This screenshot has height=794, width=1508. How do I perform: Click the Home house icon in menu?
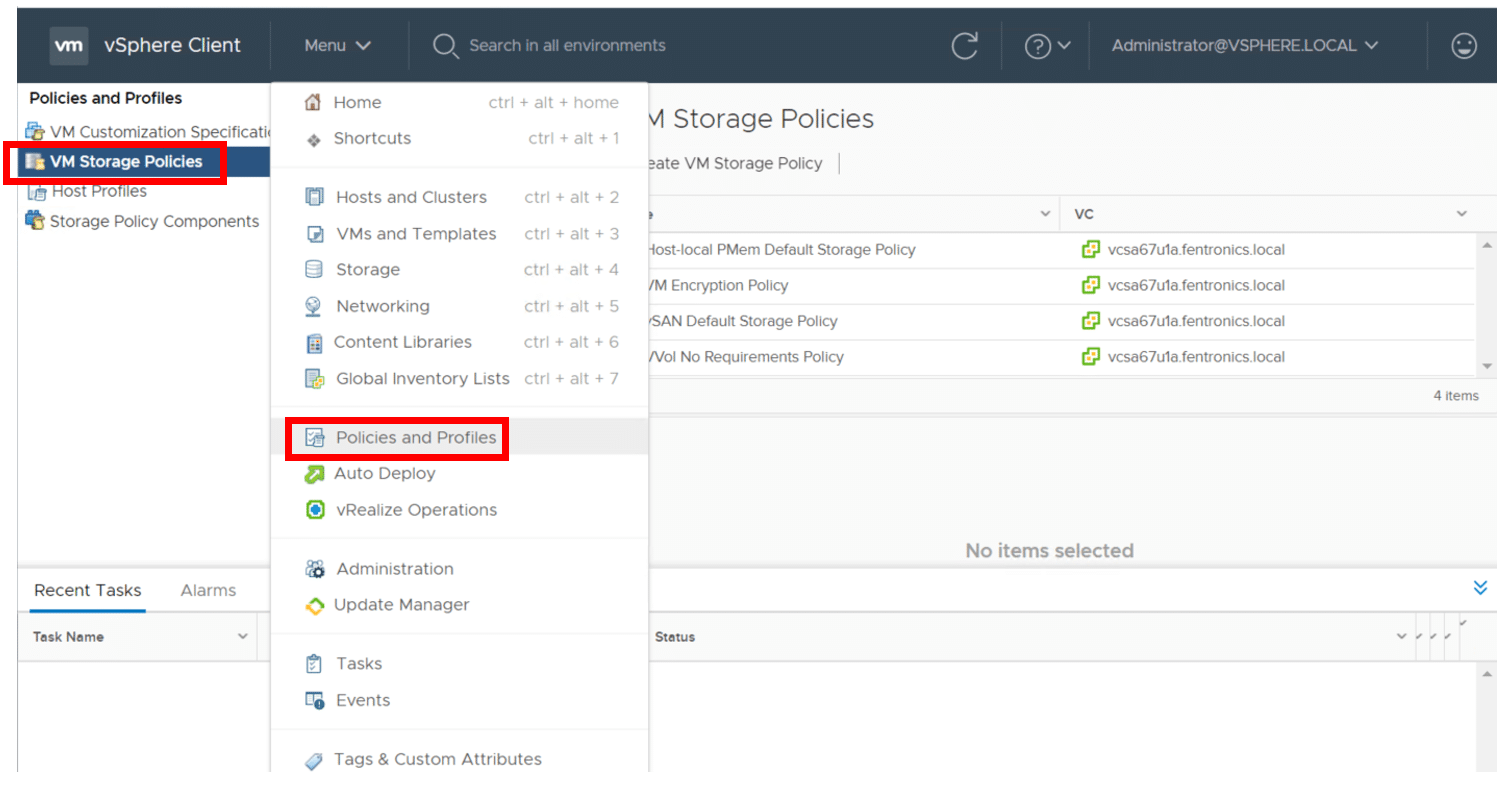click(313, 102)
